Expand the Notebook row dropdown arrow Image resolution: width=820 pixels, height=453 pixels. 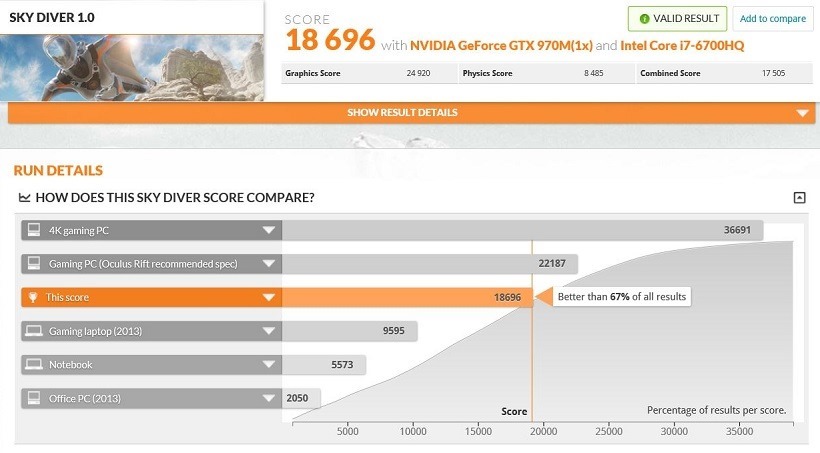pyautogui.click(x=269, y=365)
